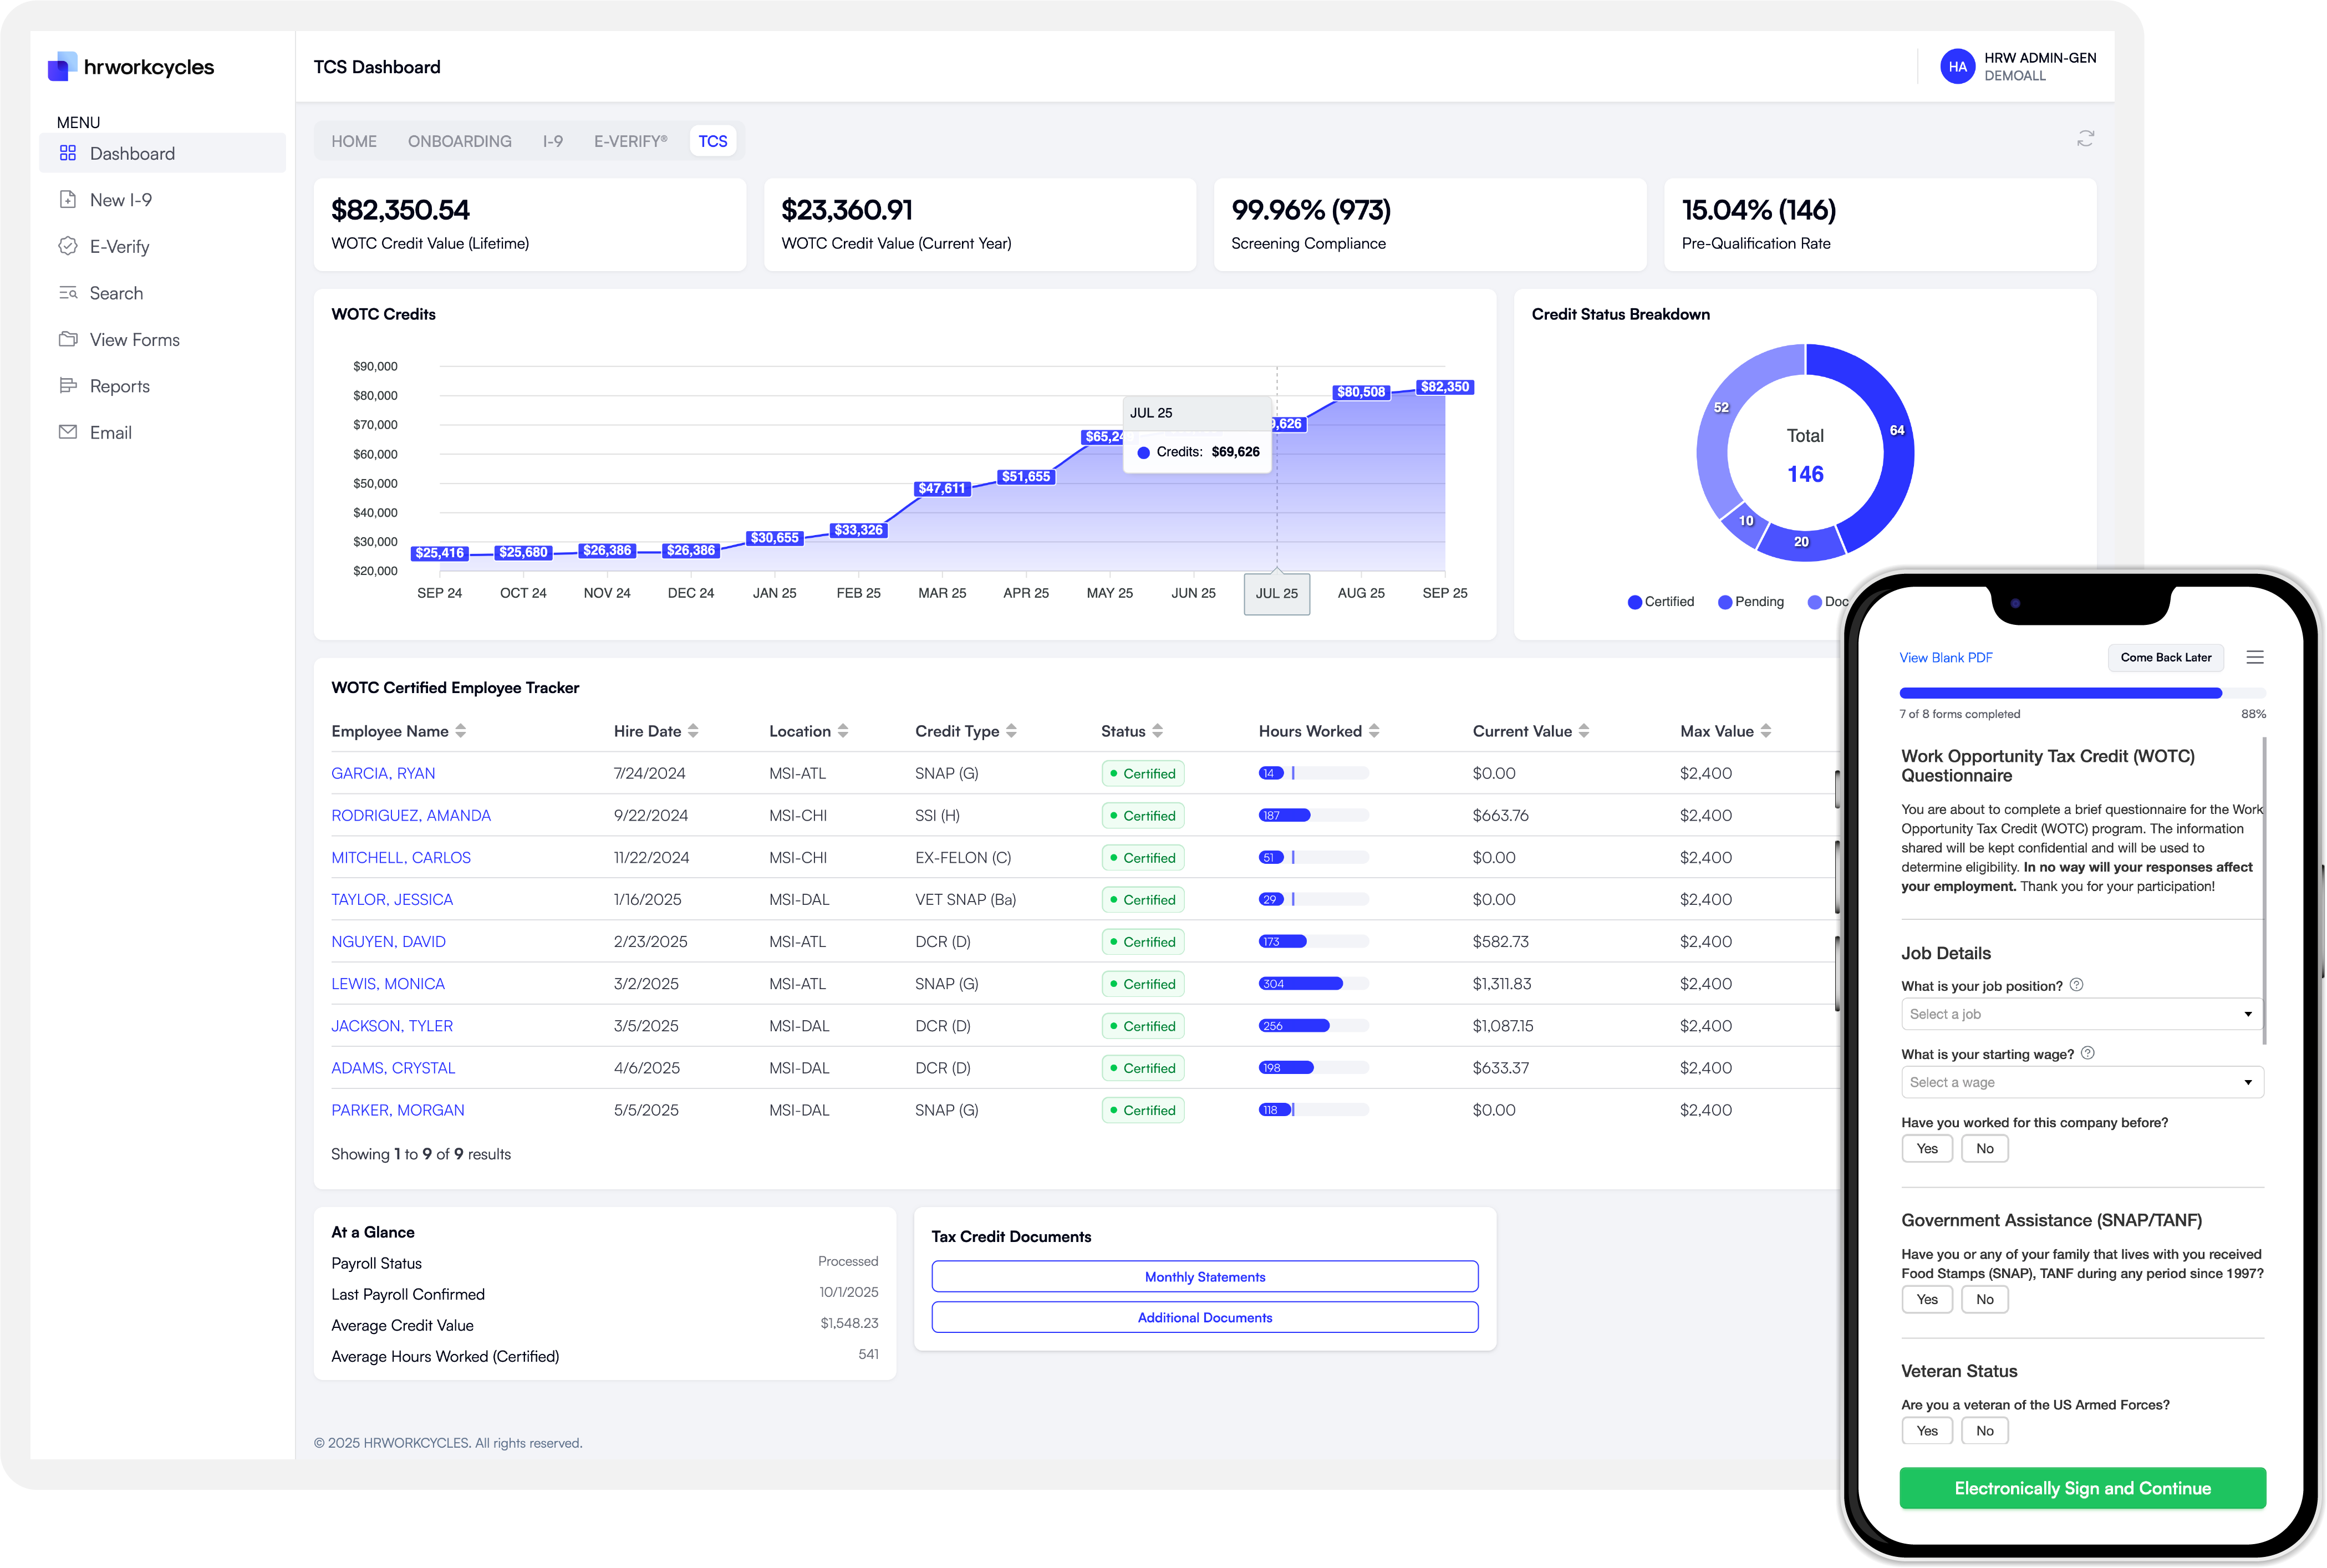
Task: Open the Select a job dropdown
Action: coord(2081,1014)
